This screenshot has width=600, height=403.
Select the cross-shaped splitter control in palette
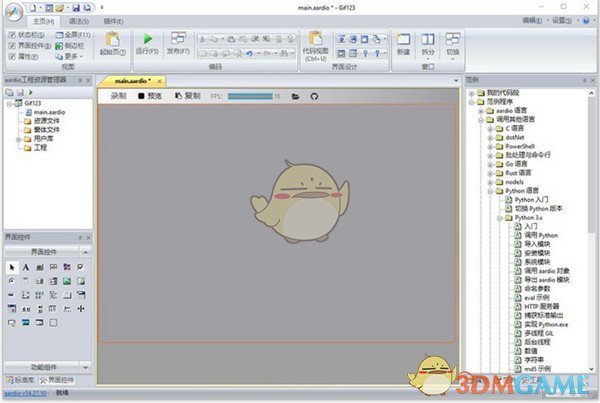click(x=81, y=309)
